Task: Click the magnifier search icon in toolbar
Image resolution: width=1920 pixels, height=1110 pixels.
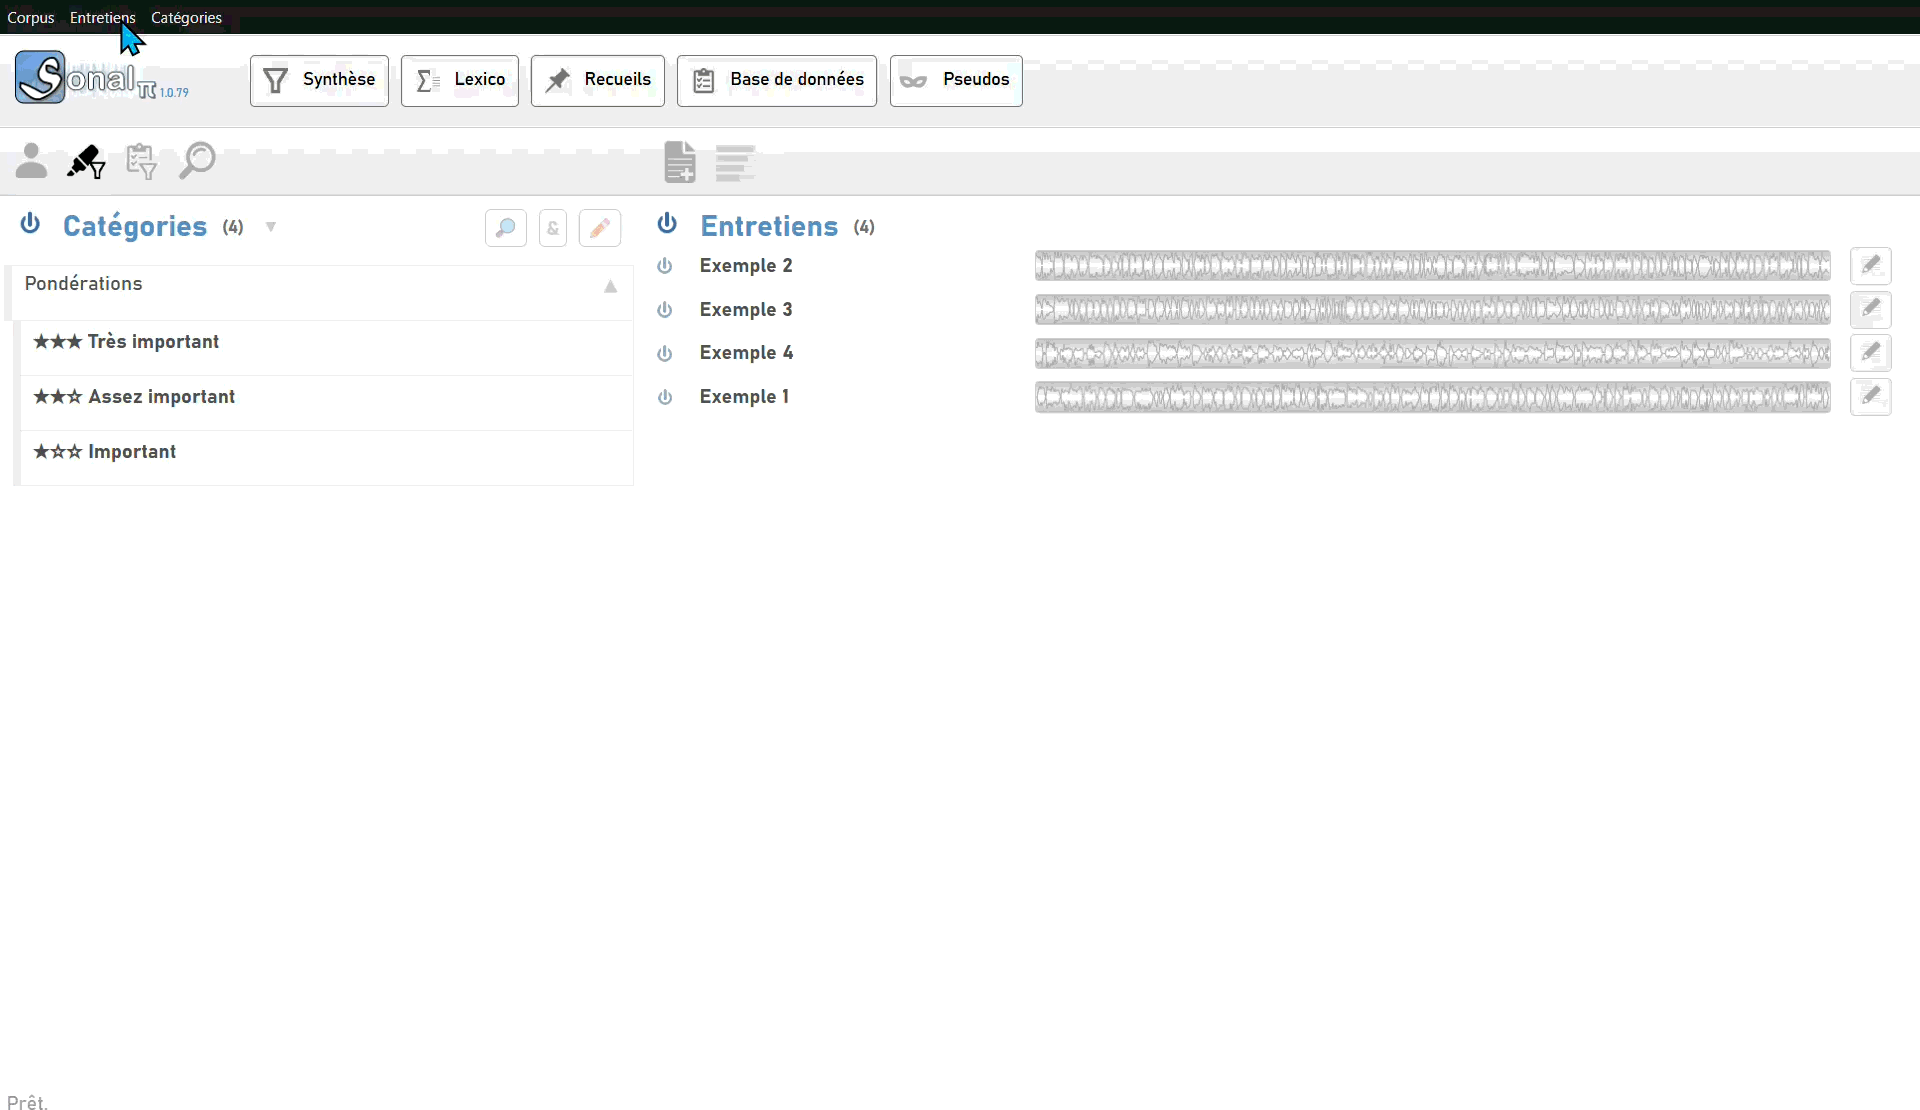Action: [197, 160]
